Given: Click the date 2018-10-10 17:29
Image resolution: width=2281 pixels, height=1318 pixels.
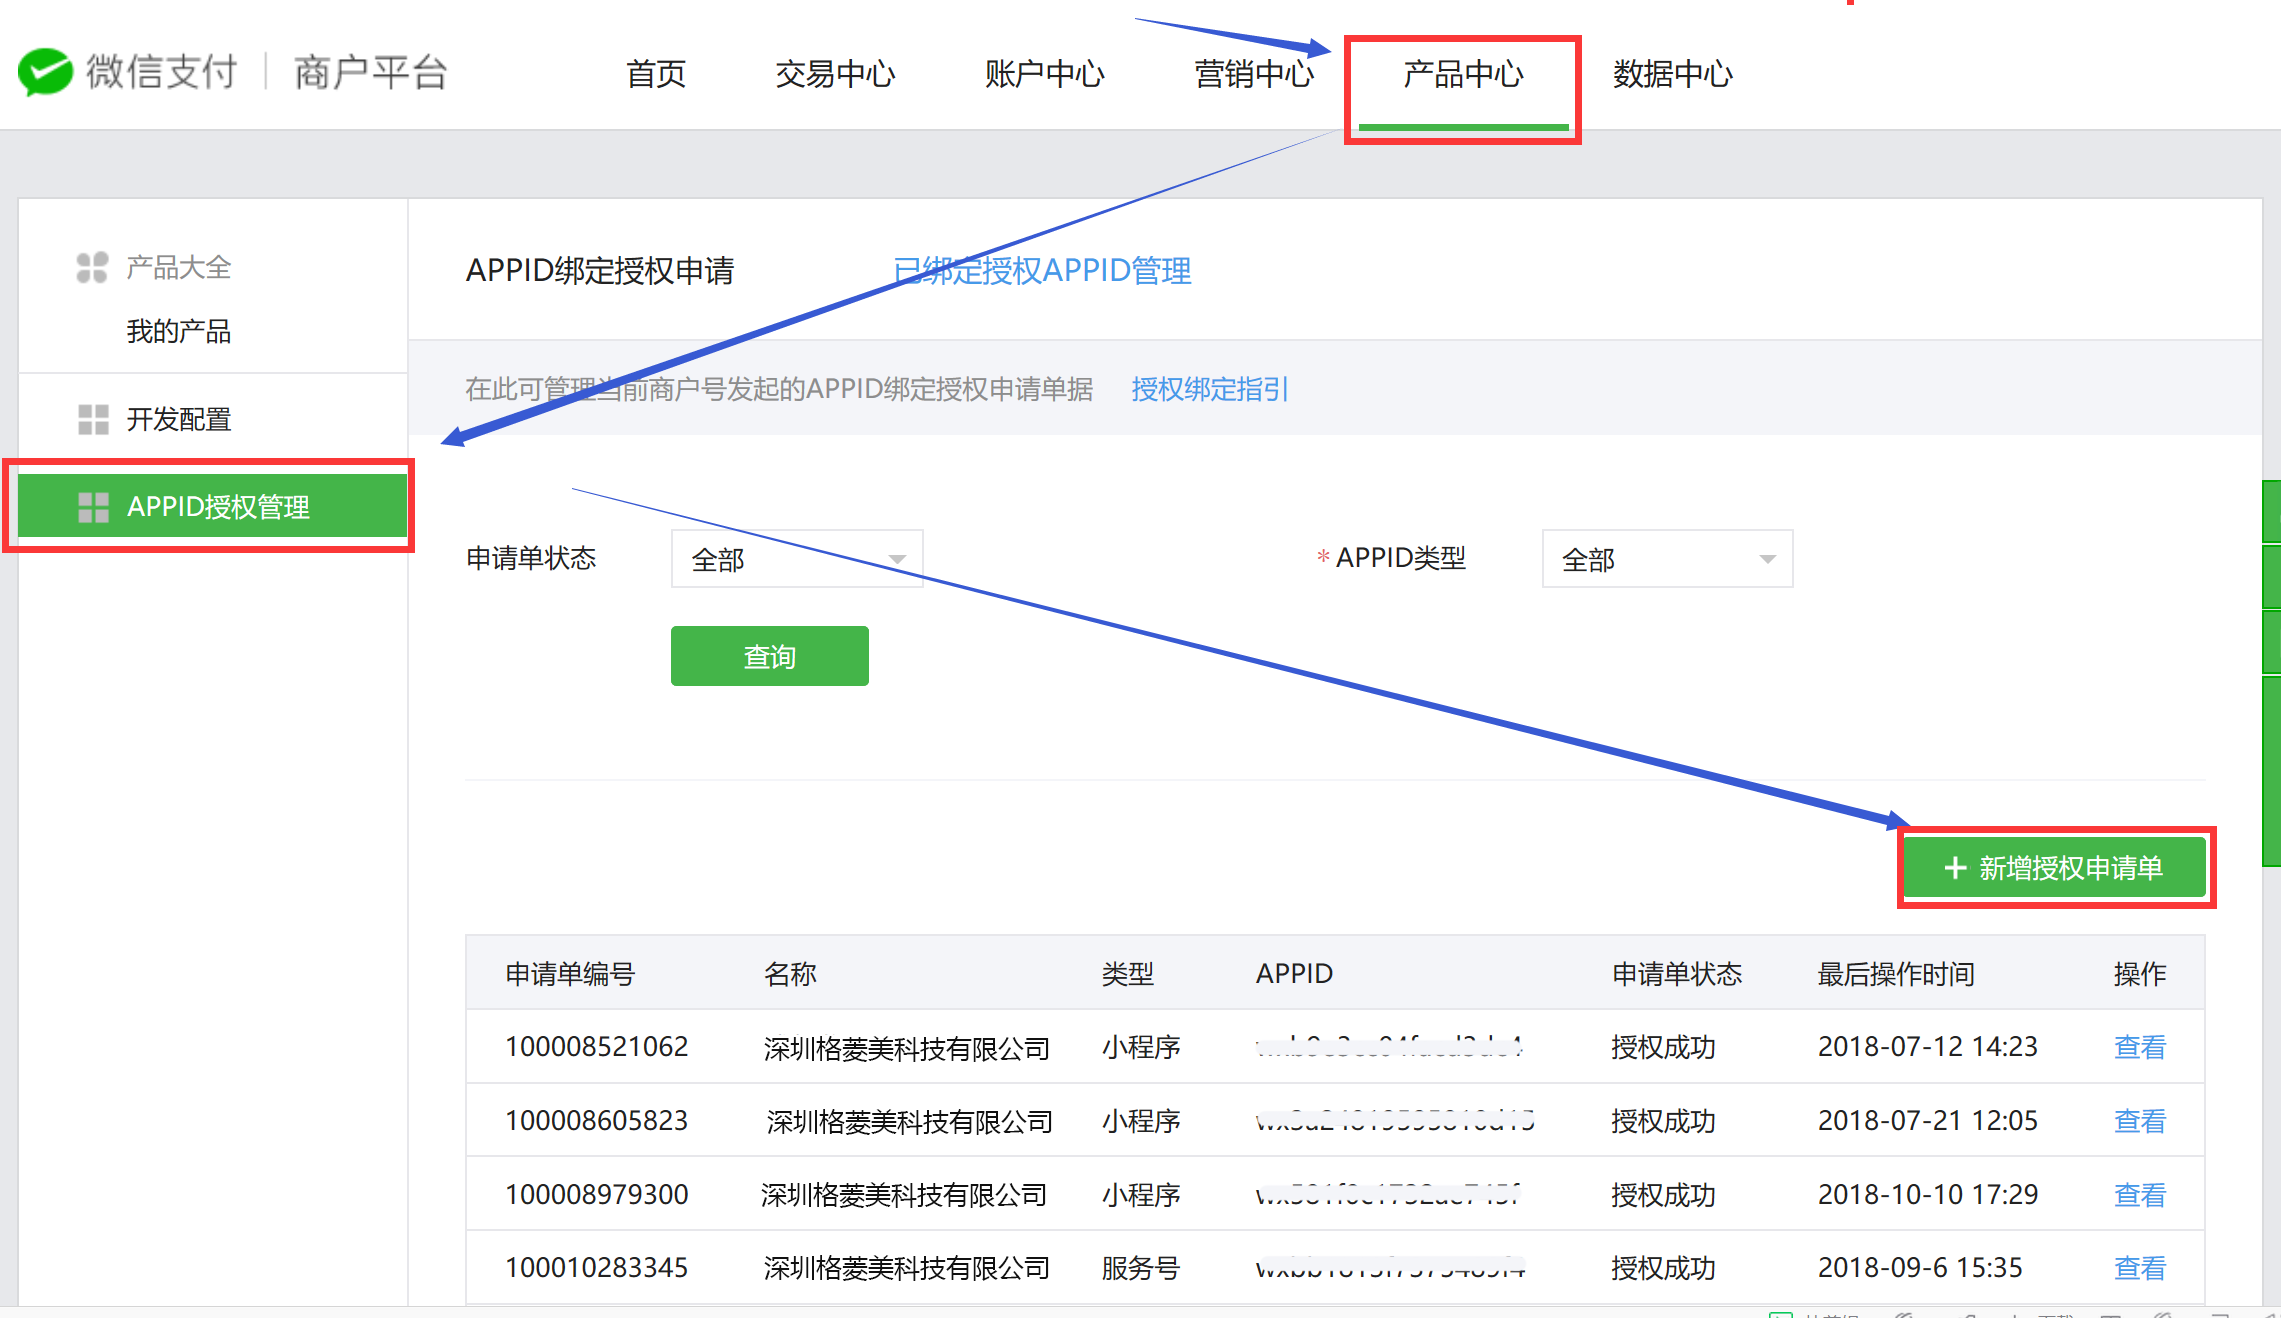Looking at the screenshot, I should tap(1928, 1195).
